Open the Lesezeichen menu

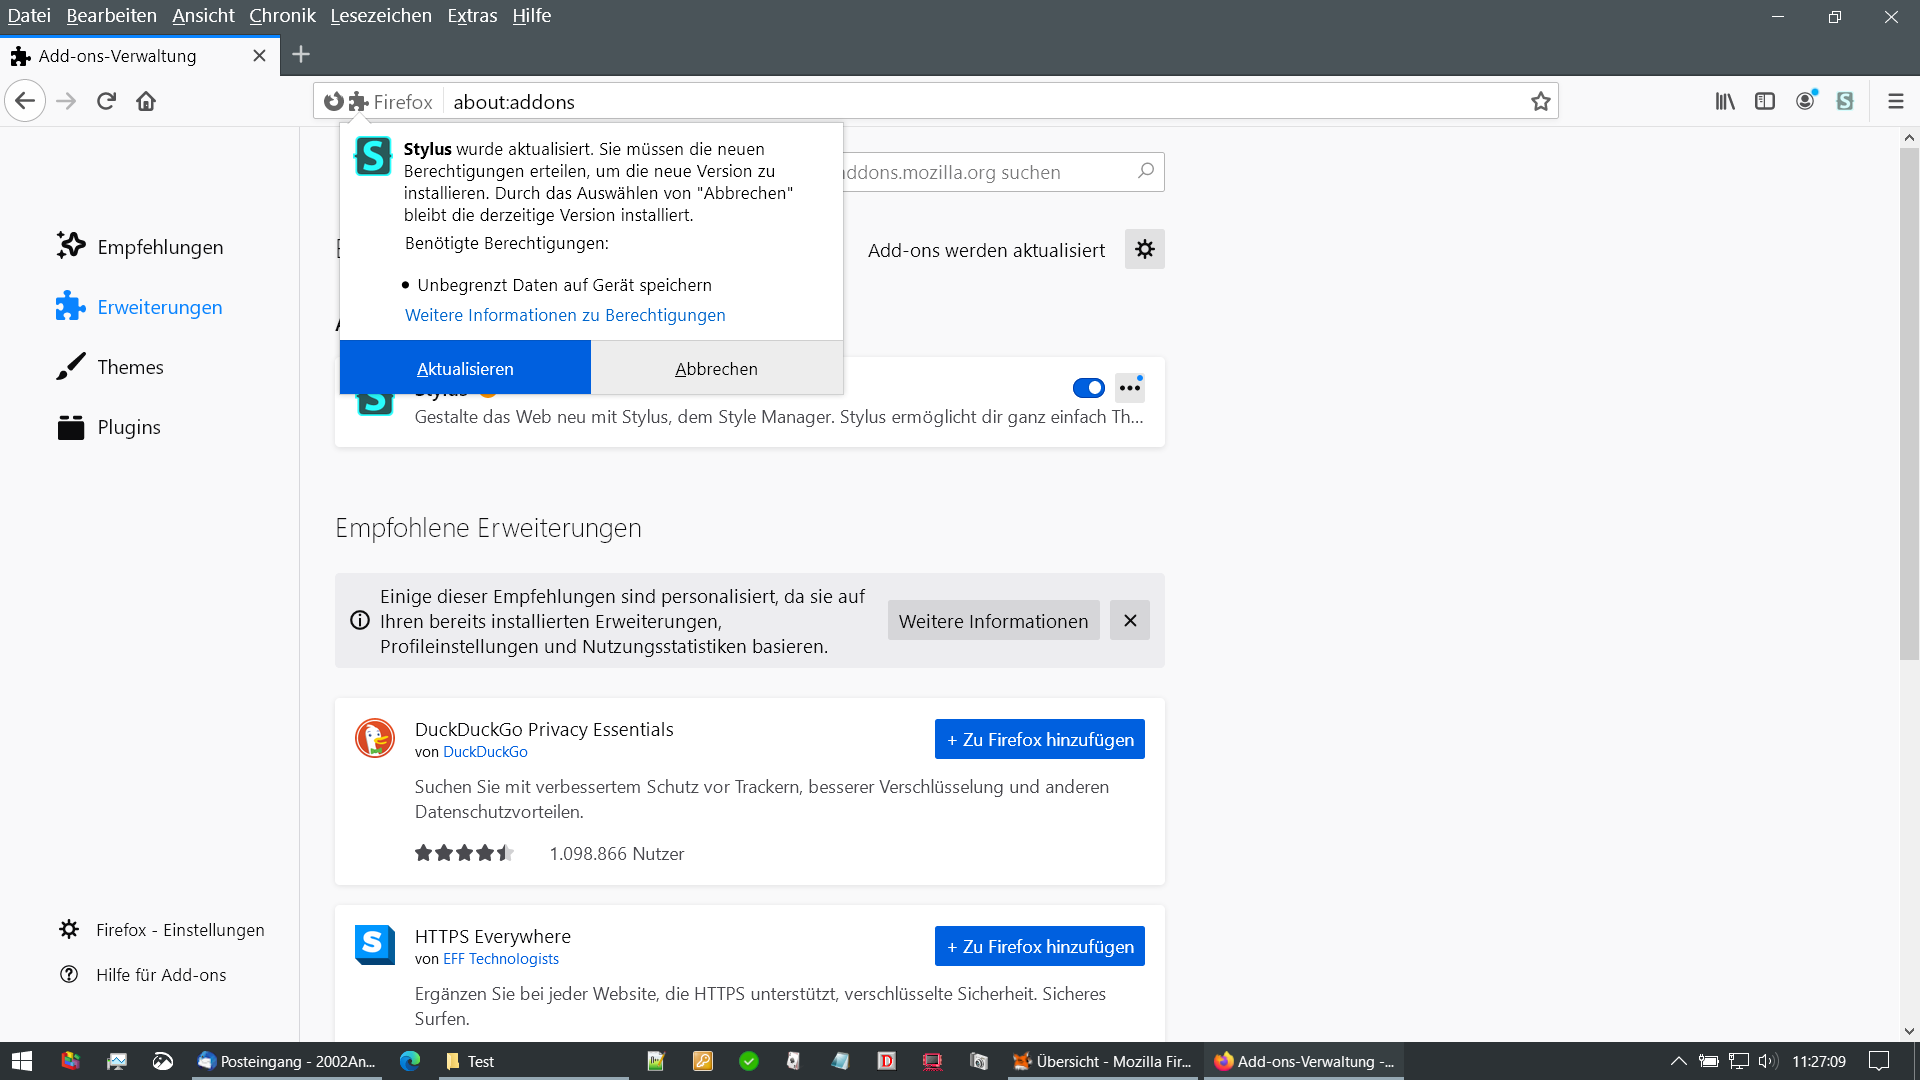point(381,16)
